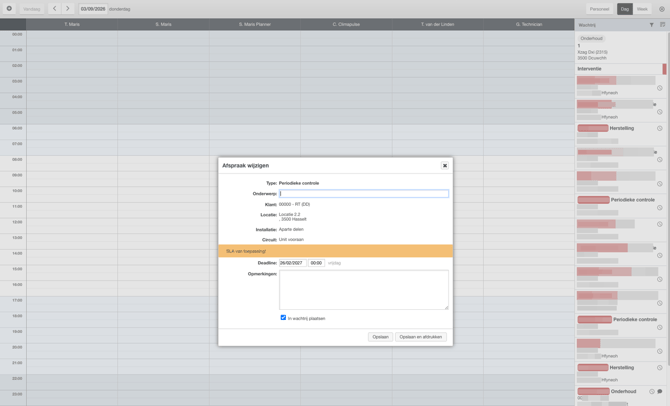
Task: Switch to the Week view tab
Action: click(642, 9)
